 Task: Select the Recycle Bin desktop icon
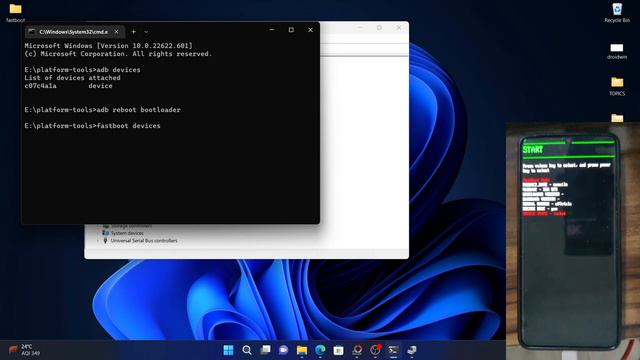pyautogui.click(x=617, y=12)
